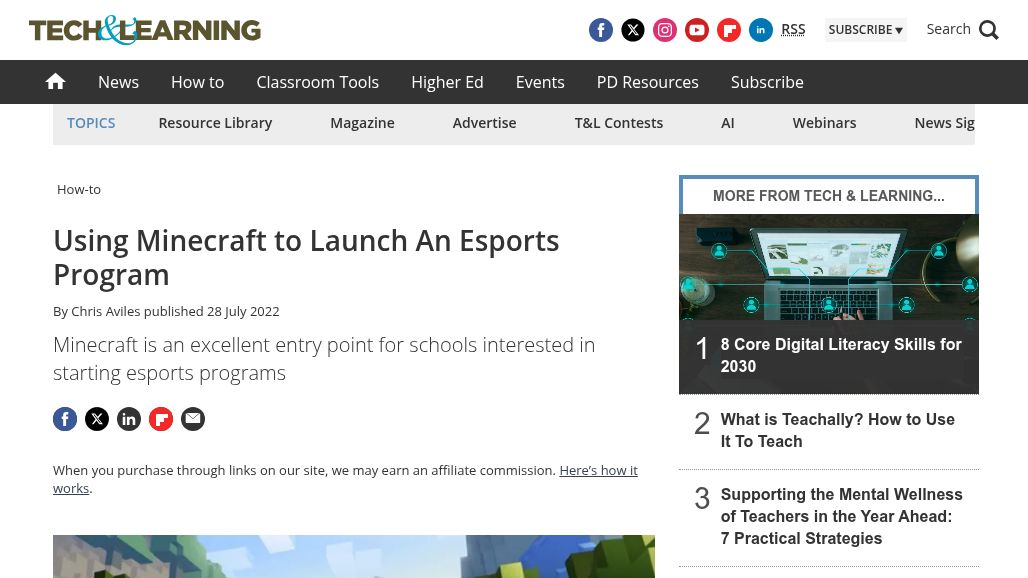Open the Higher Ed menu item
The width and height of the screenshot is (1028, 578).
click(447, 82)
